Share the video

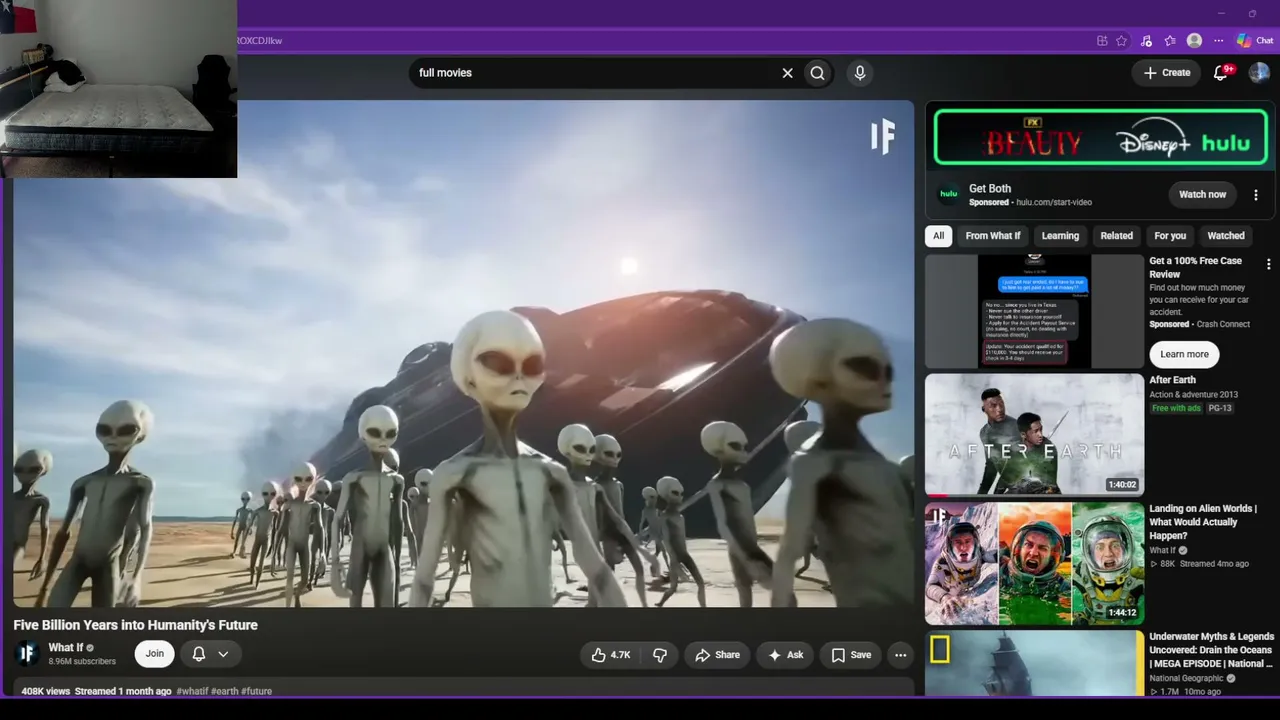[717, 655]
